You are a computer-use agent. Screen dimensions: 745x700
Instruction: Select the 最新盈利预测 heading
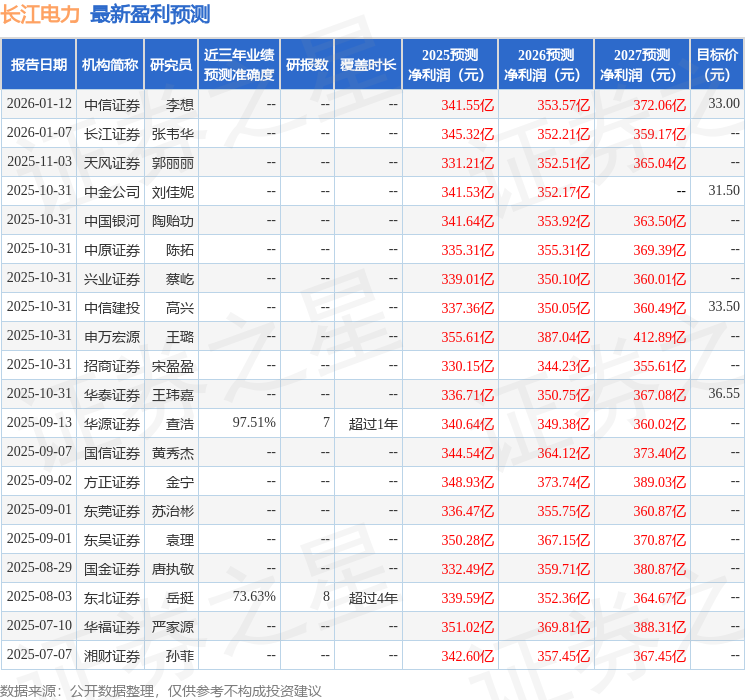click(150, 14)
